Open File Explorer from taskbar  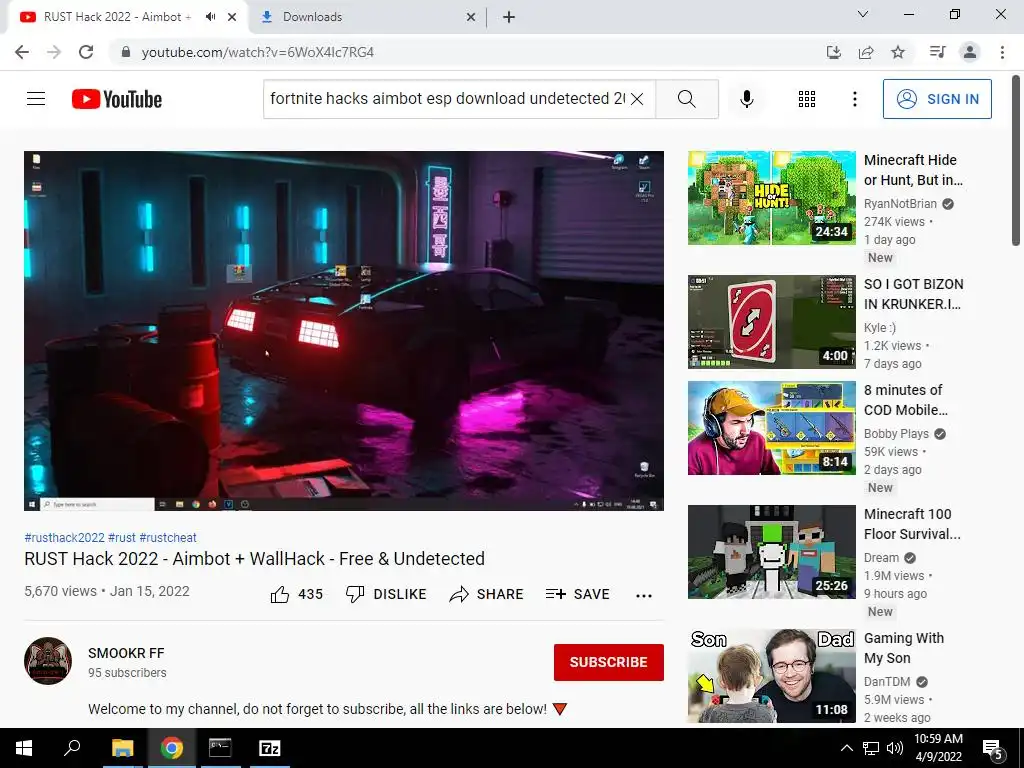click(122, 748)
